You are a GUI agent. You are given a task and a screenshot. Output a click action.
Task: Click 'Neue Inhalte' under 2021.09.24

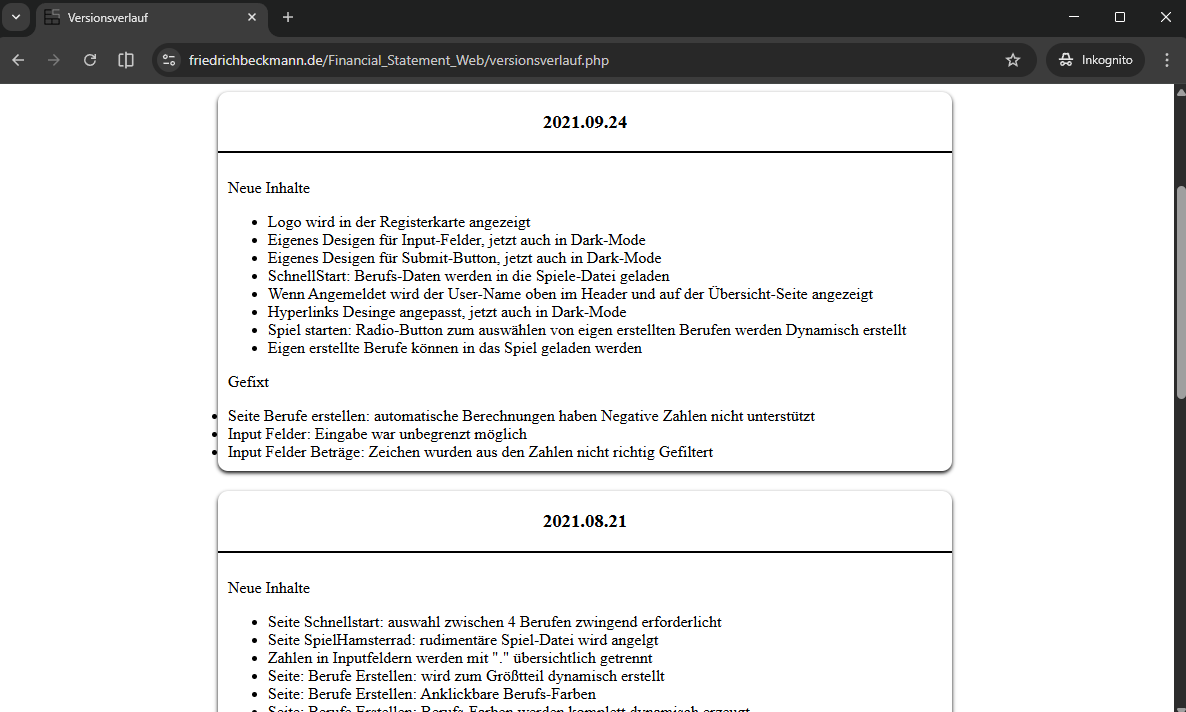(269, 188)
